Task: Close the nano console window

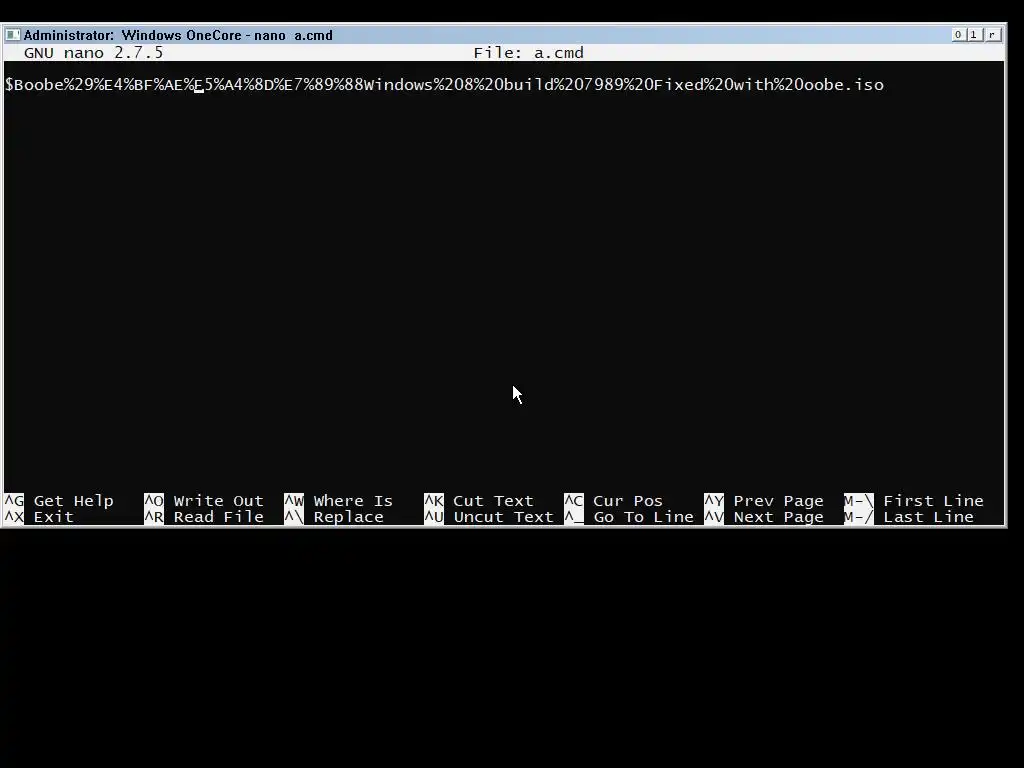Action: (992, 35)
